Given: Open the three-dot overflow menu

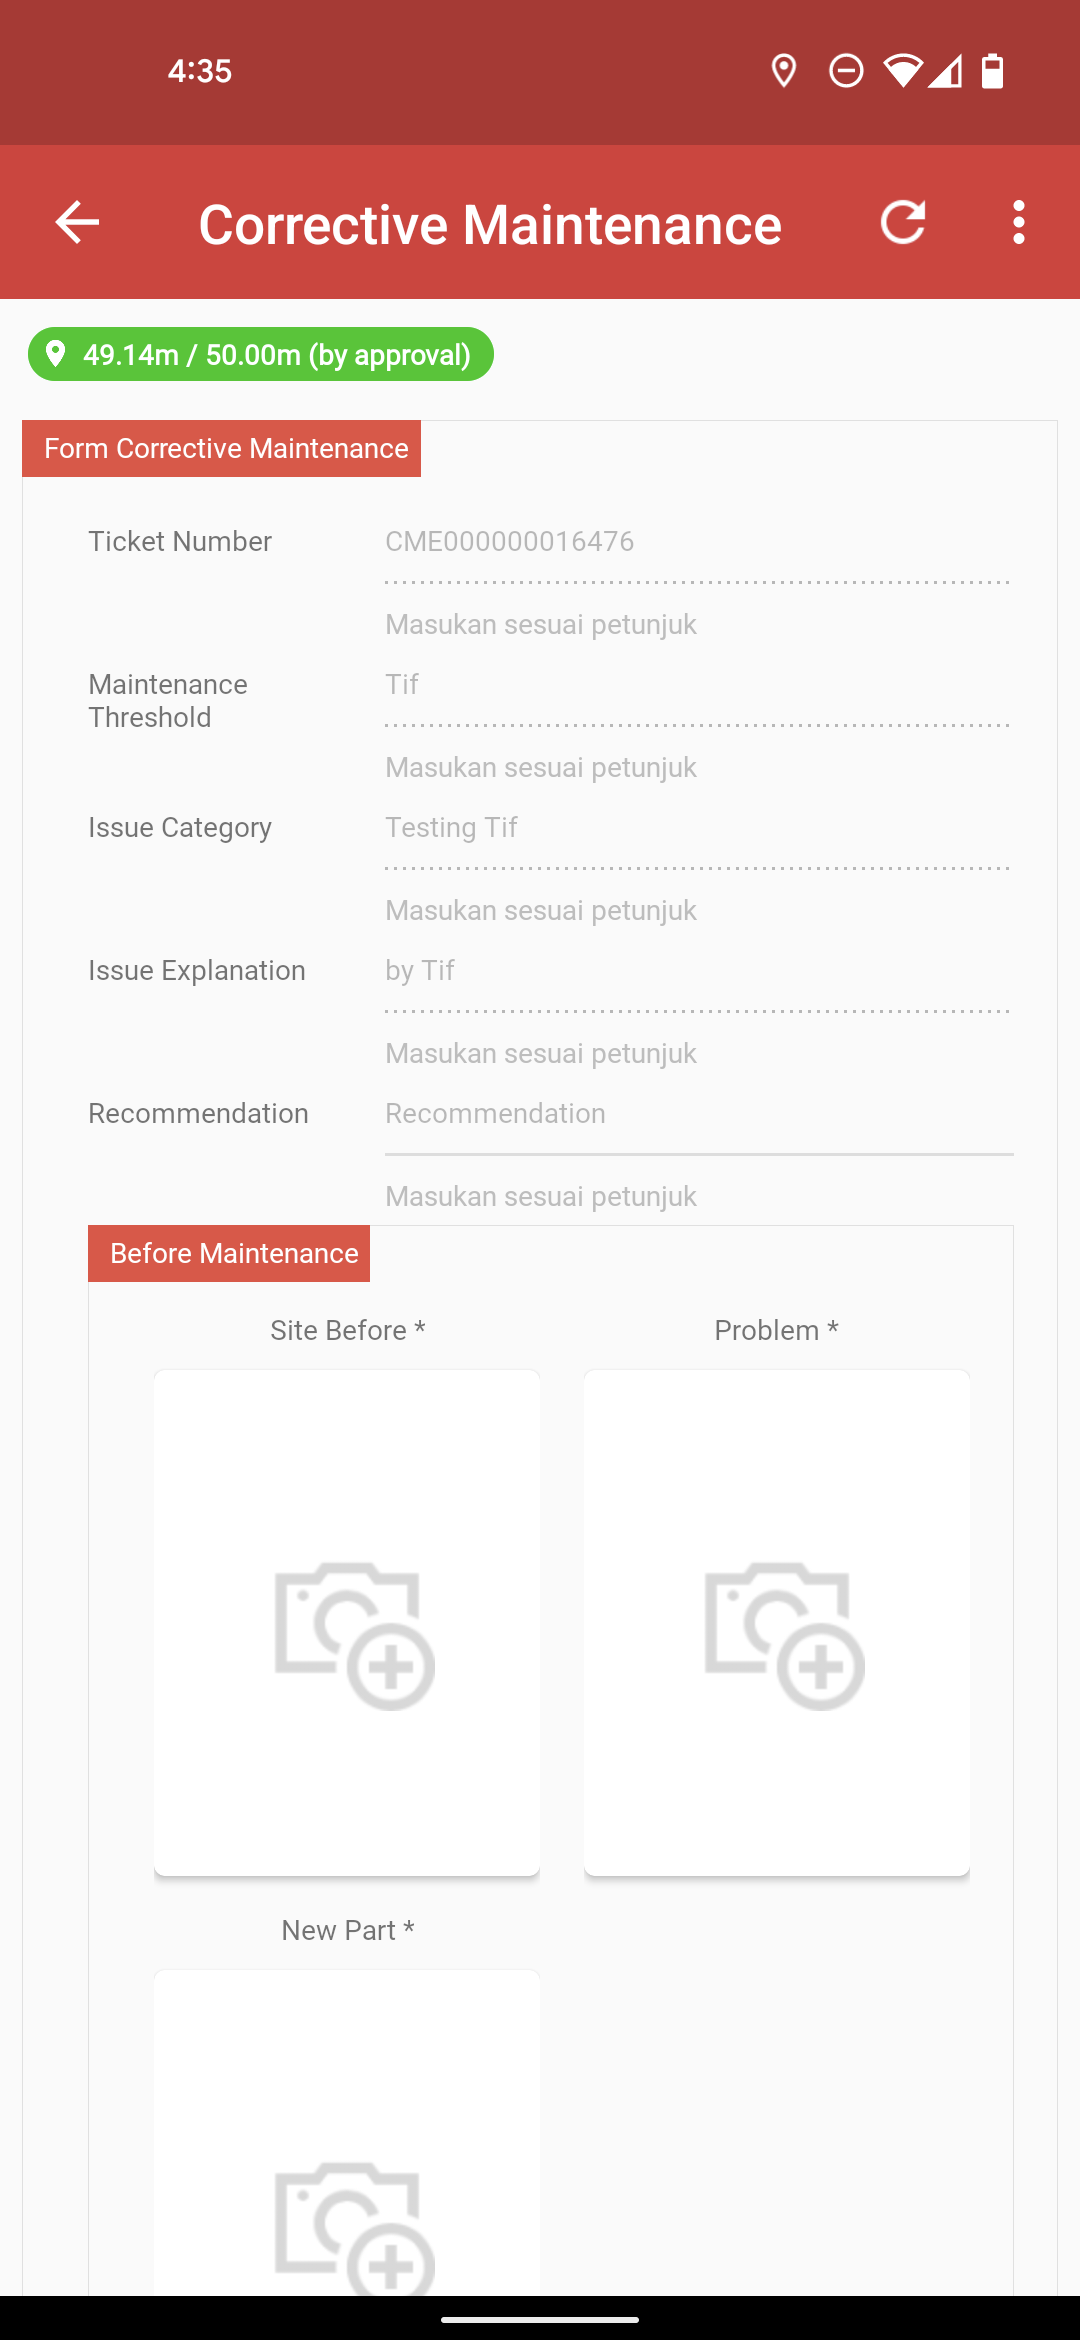Looking at the screenshot, I should pos(1018,222).
